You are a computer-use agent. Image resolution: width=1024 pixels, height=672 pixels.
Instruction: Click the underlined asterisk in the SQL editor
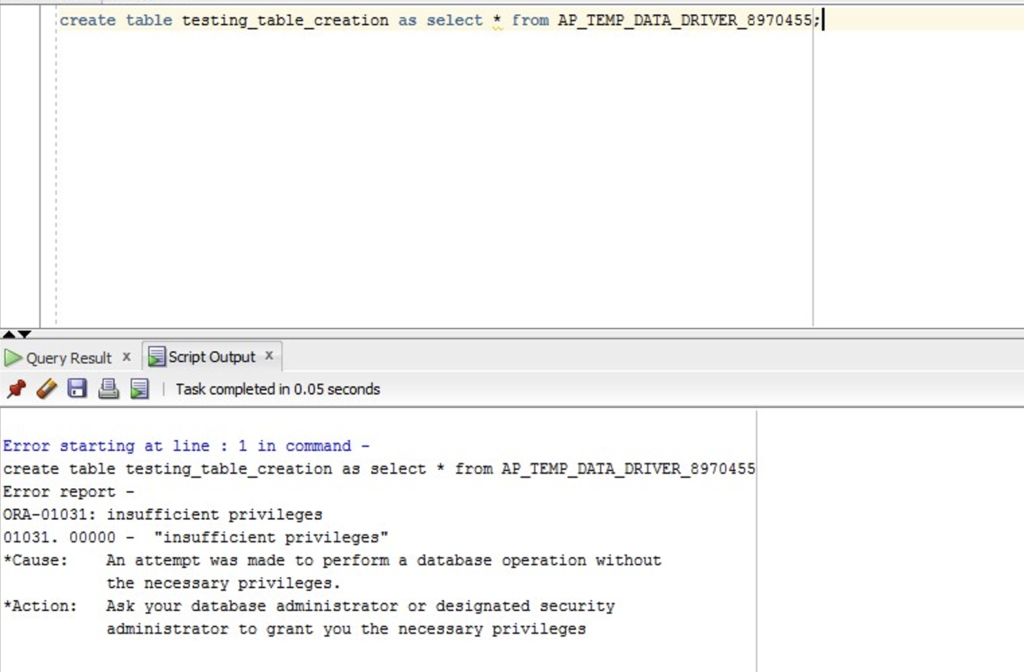tap(498, 21)
